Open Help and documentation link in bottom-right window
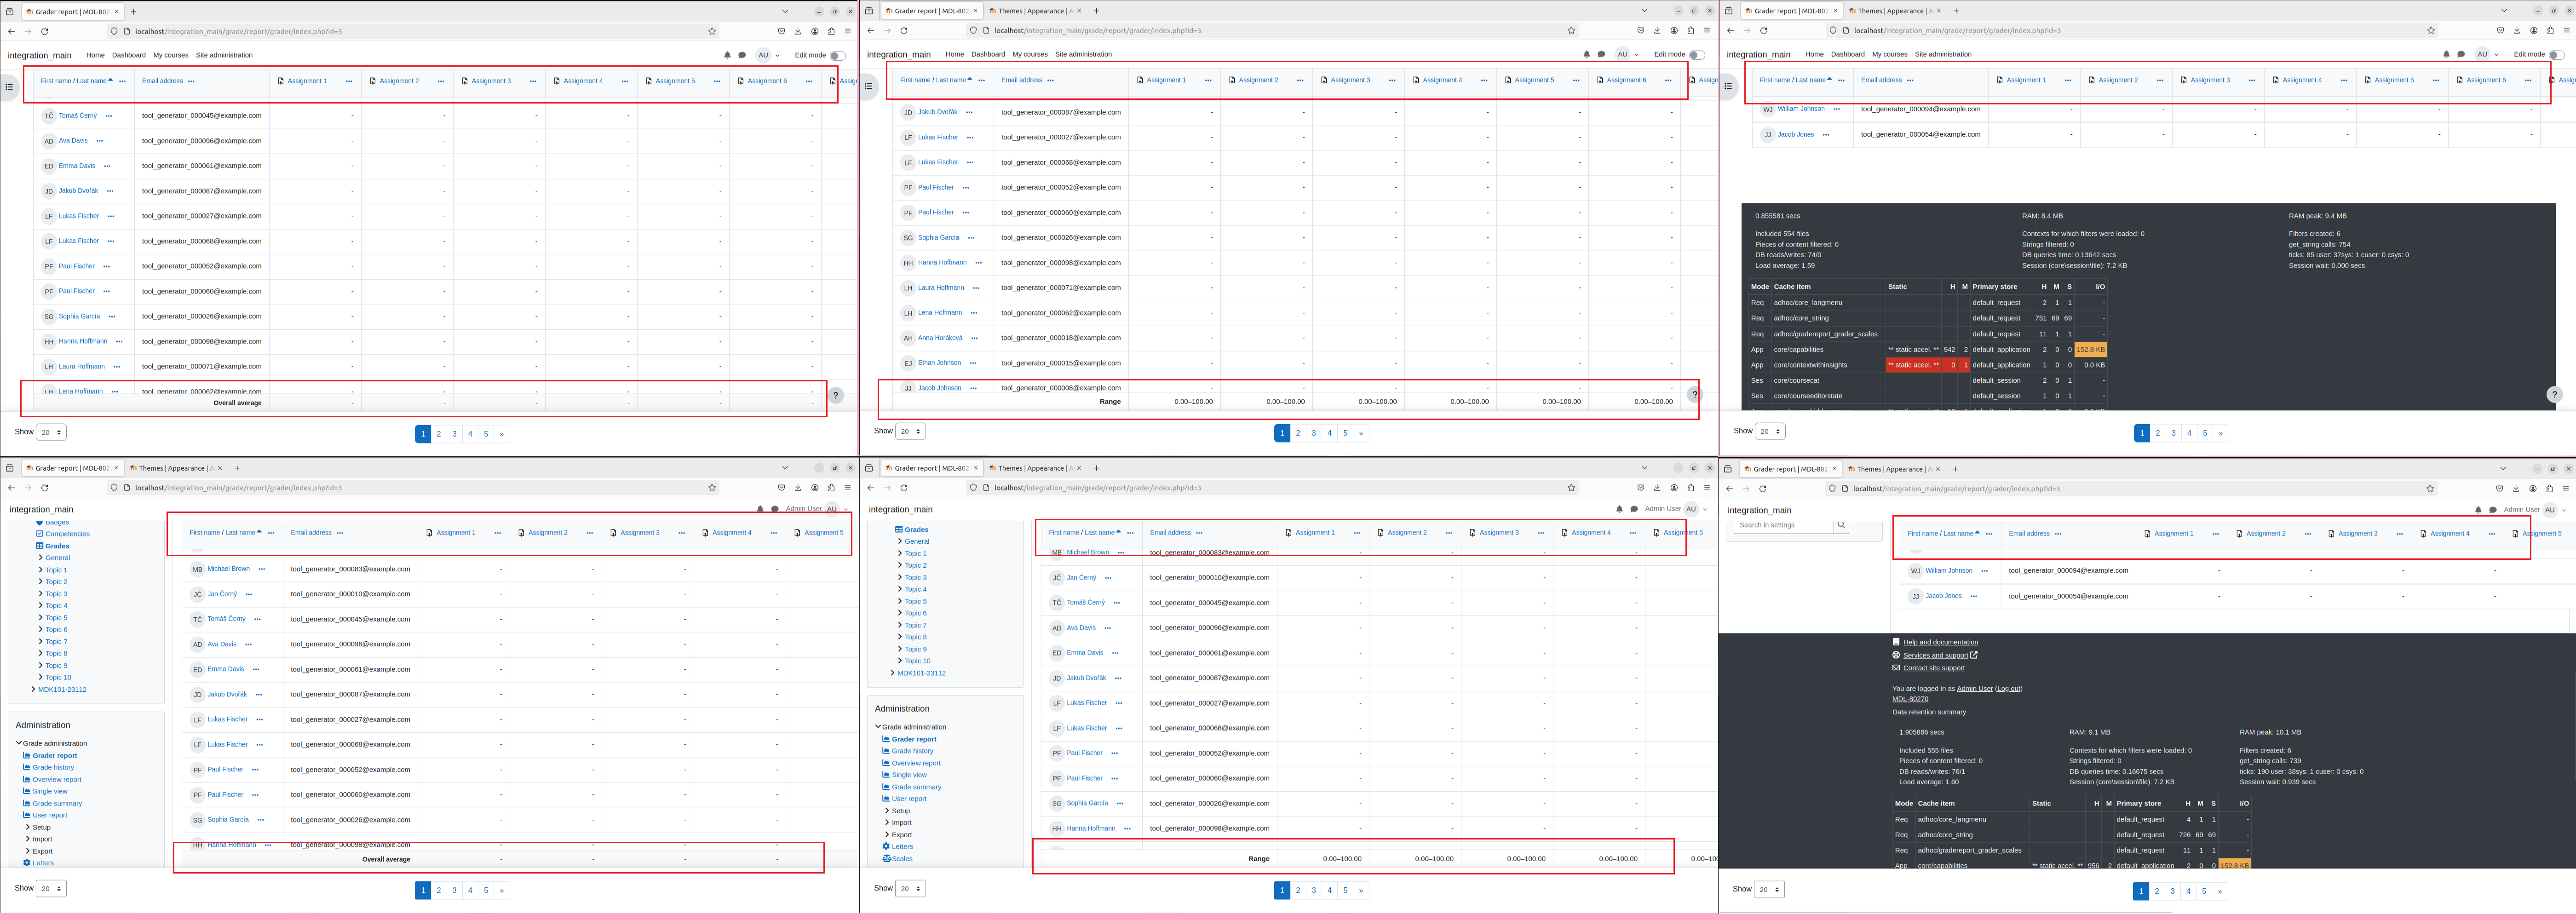Image resolution: width=2576 pixels, height=920 pixels. [1940, 642]
